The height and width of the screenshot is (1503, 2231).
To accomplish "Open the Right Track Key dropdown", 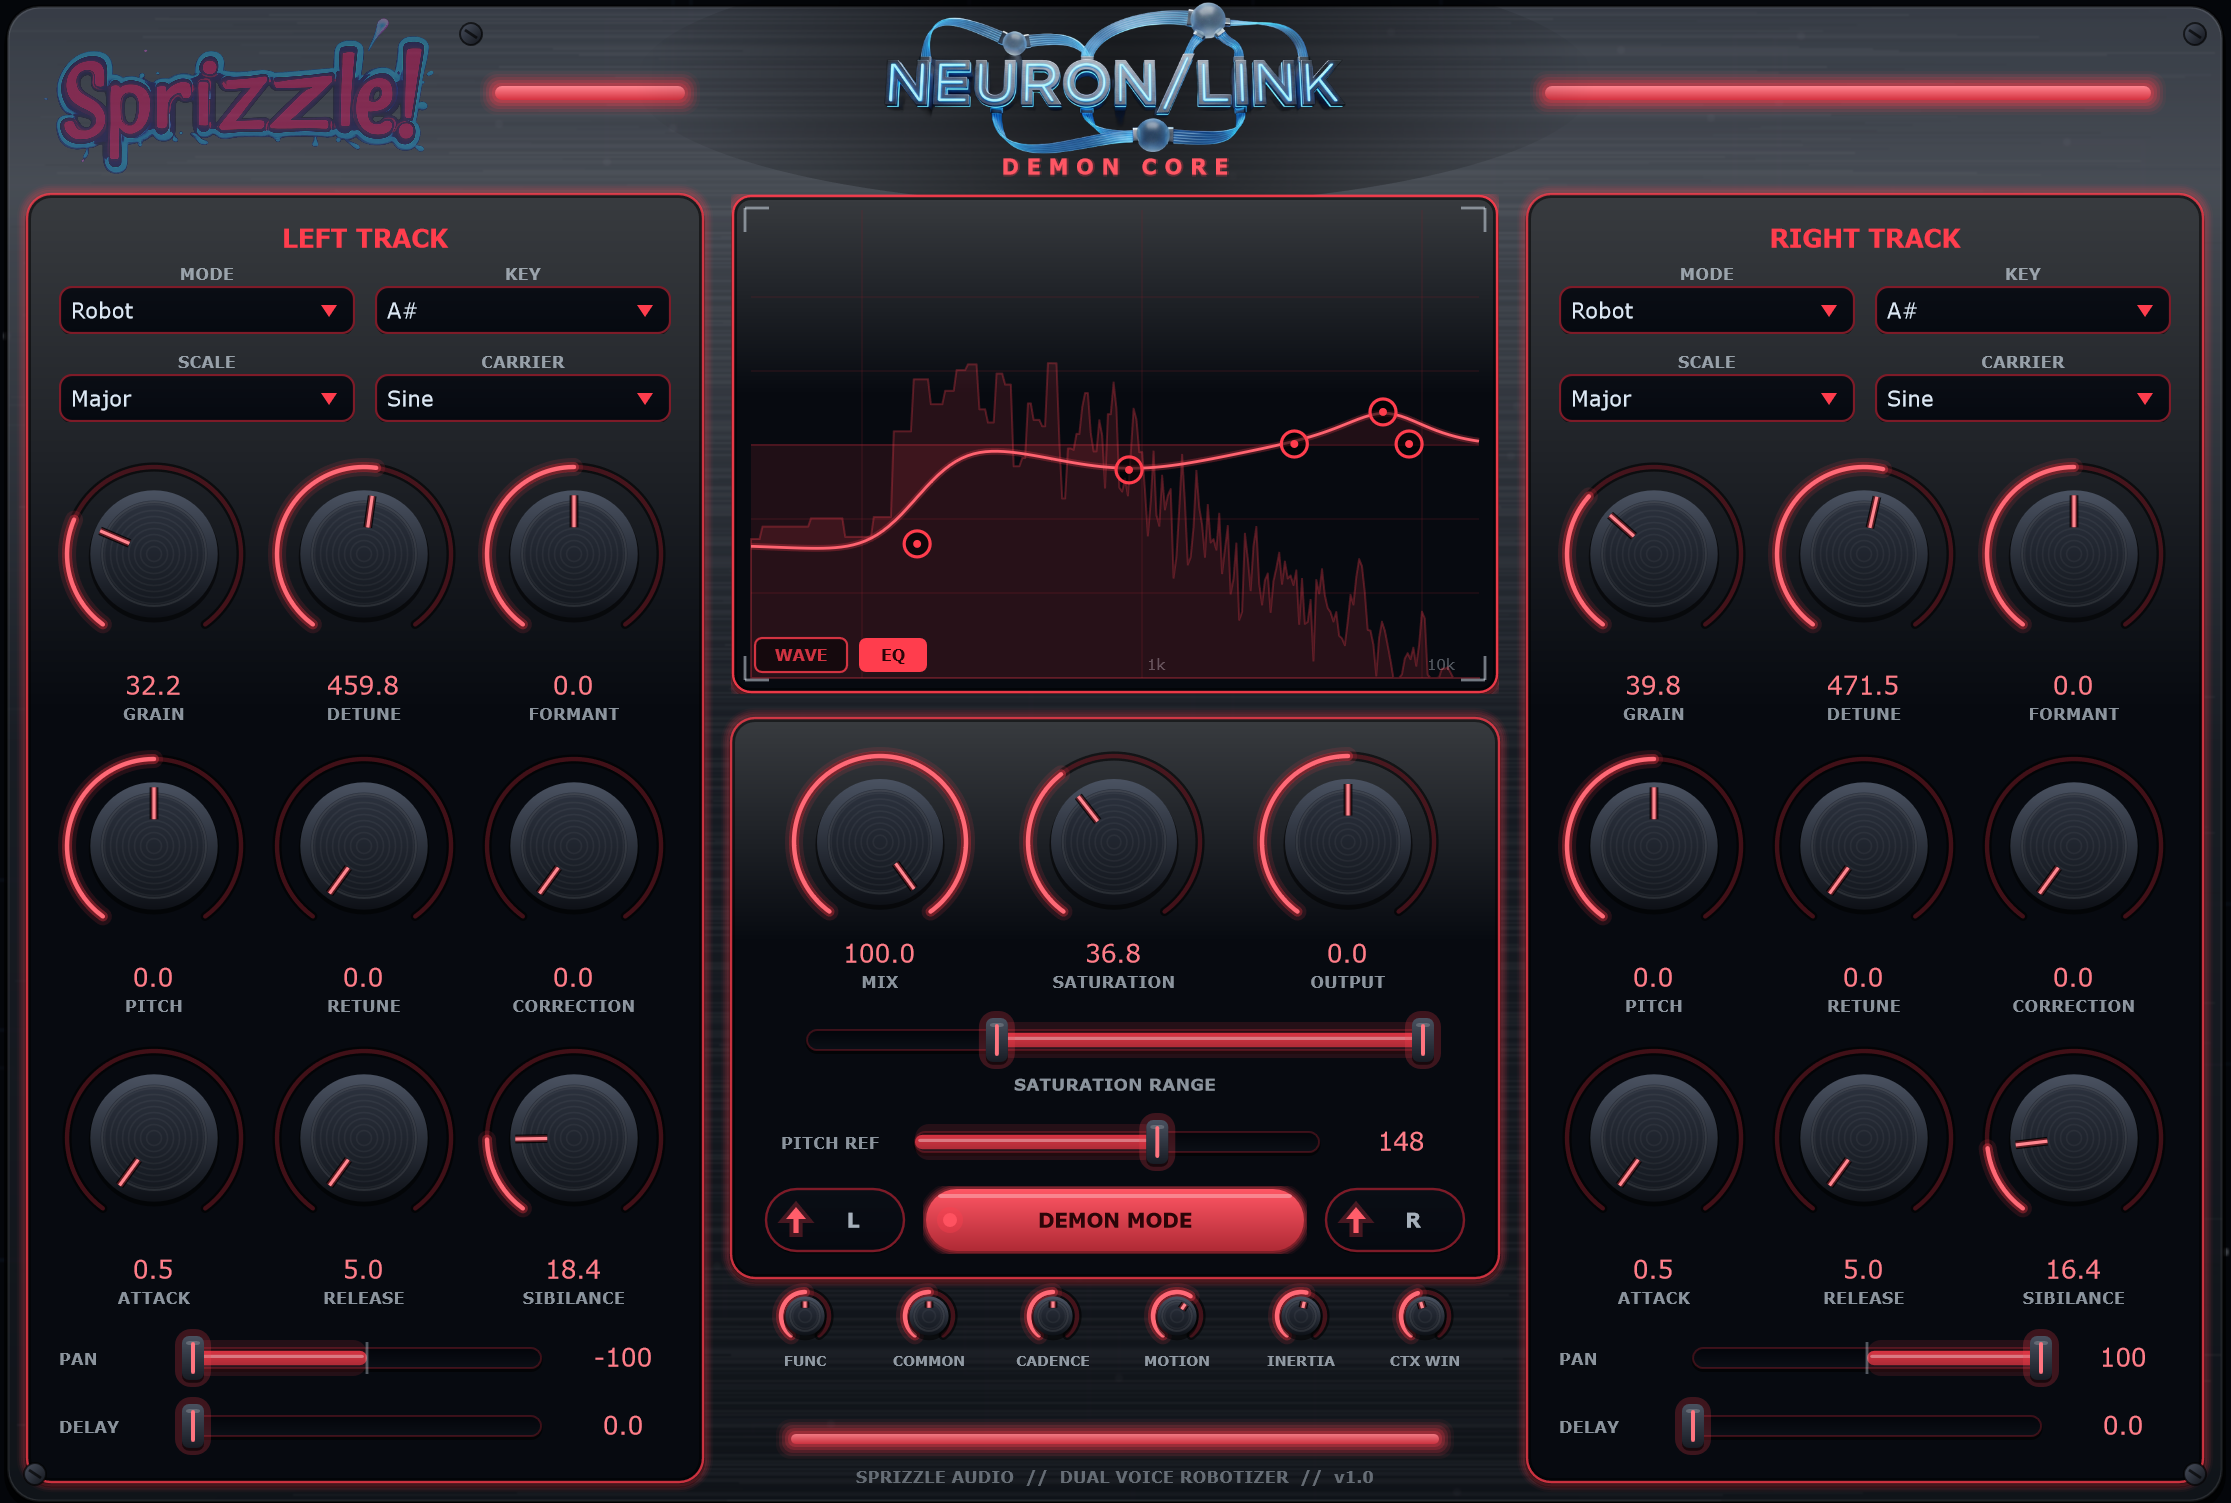I will coord(2023,311).
